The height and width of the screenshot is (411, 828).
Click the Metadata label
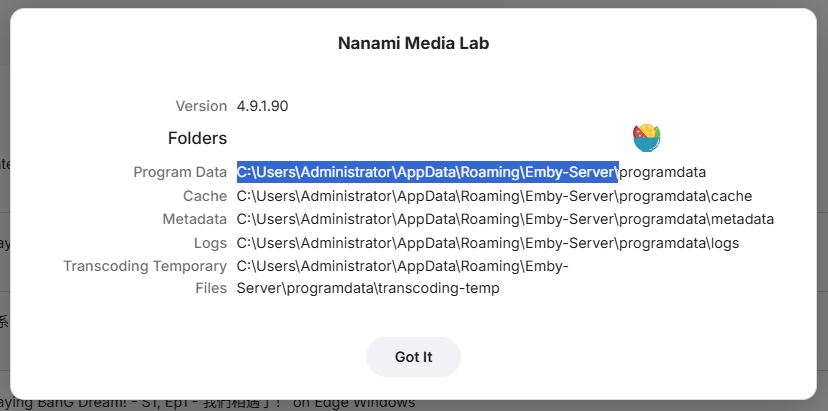(x=194, y=219)
